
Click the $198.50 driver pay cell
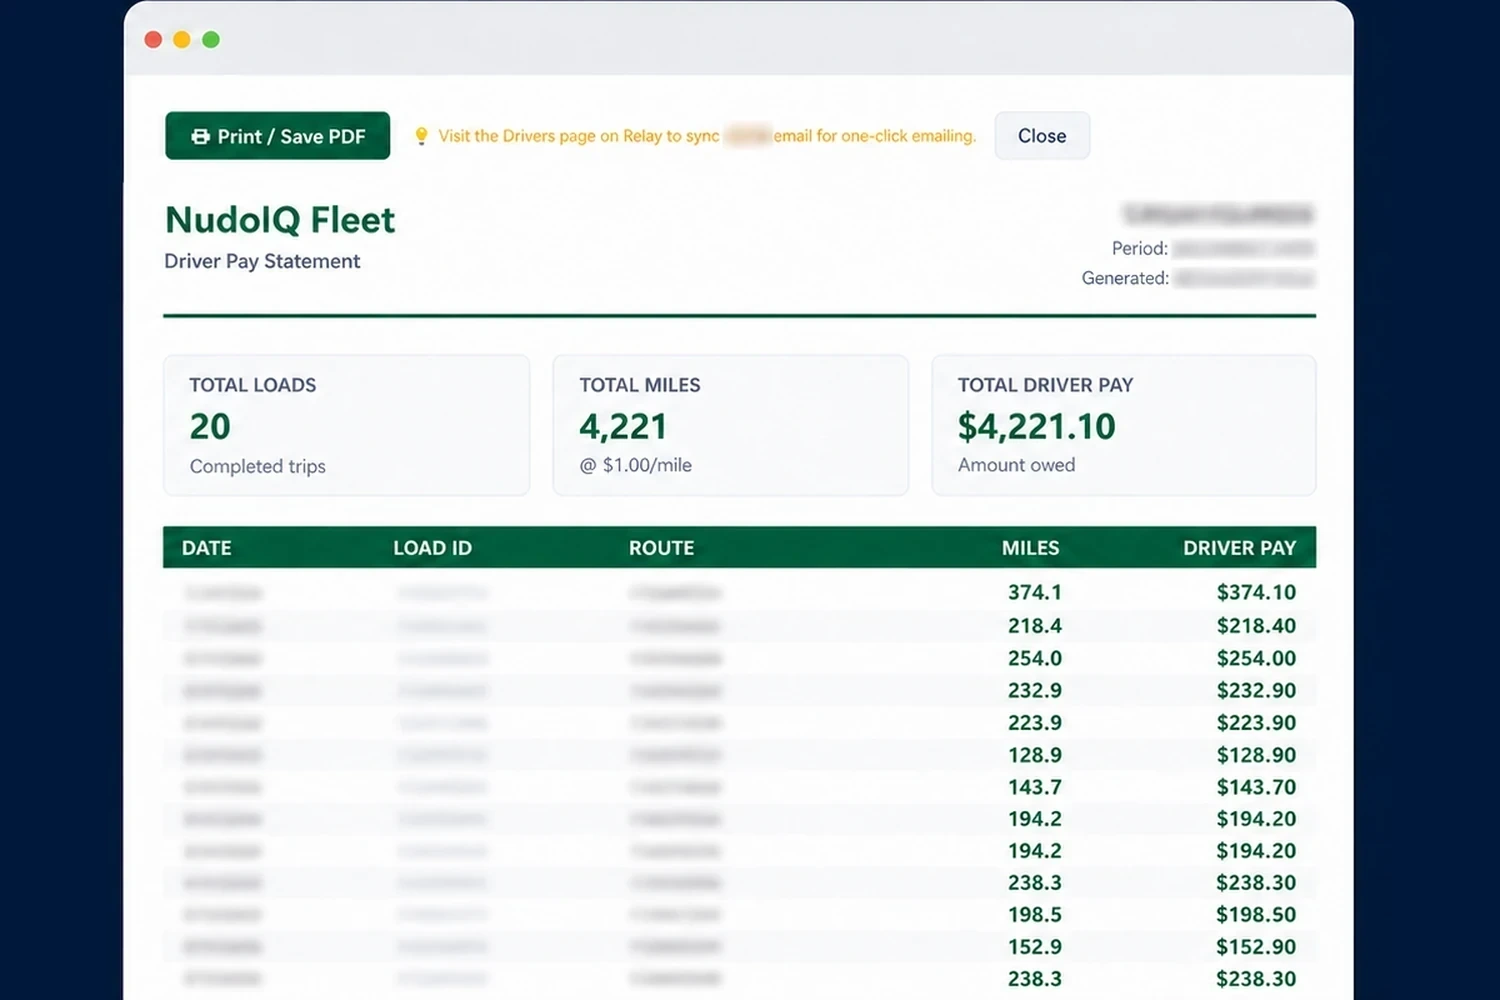point(1256,914)
